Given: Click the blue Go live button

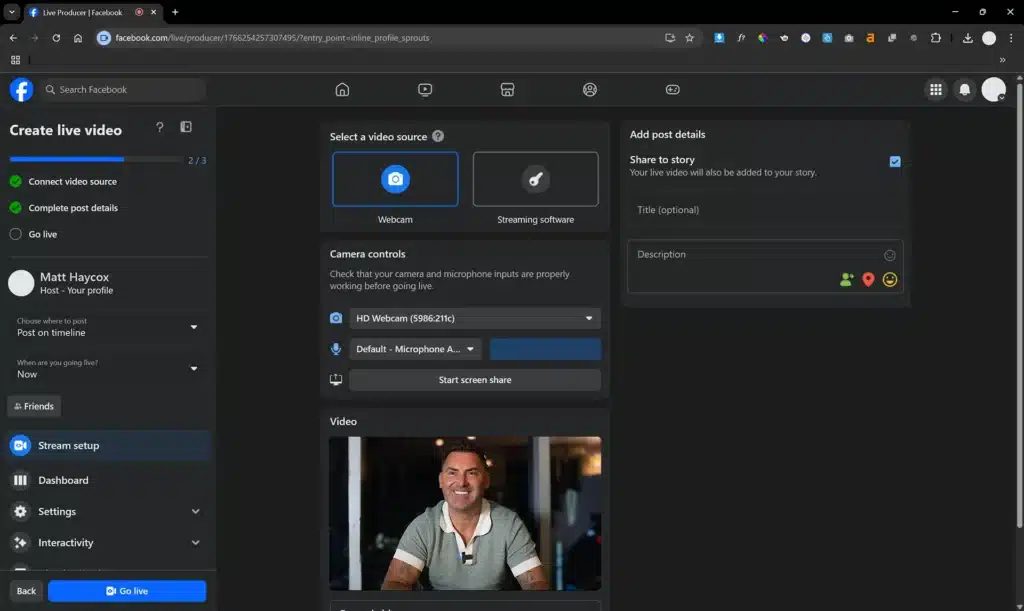Looking at the screenshot, I should (127, 591).
